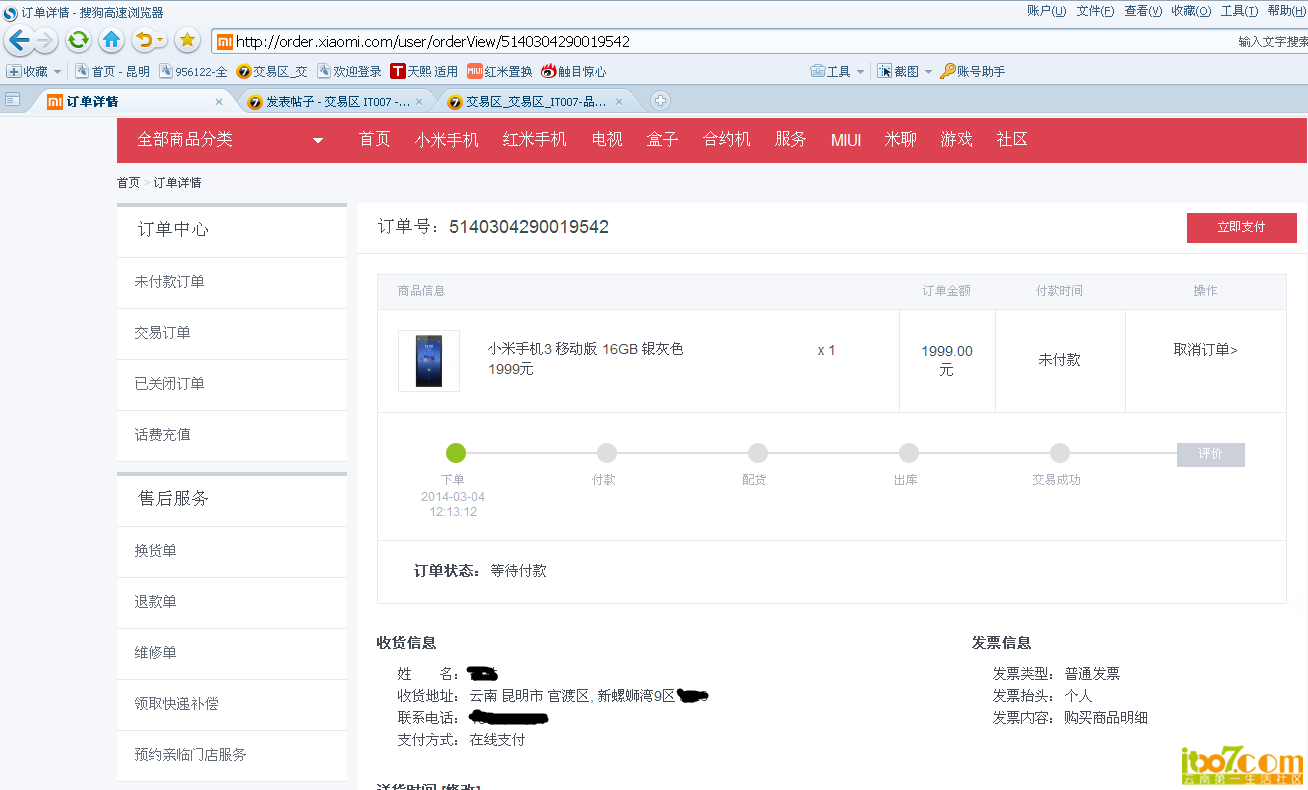This screenshot has height=790, width=1308.
Task: Open the 账户(U) menu
Action: pos(1046,11)
